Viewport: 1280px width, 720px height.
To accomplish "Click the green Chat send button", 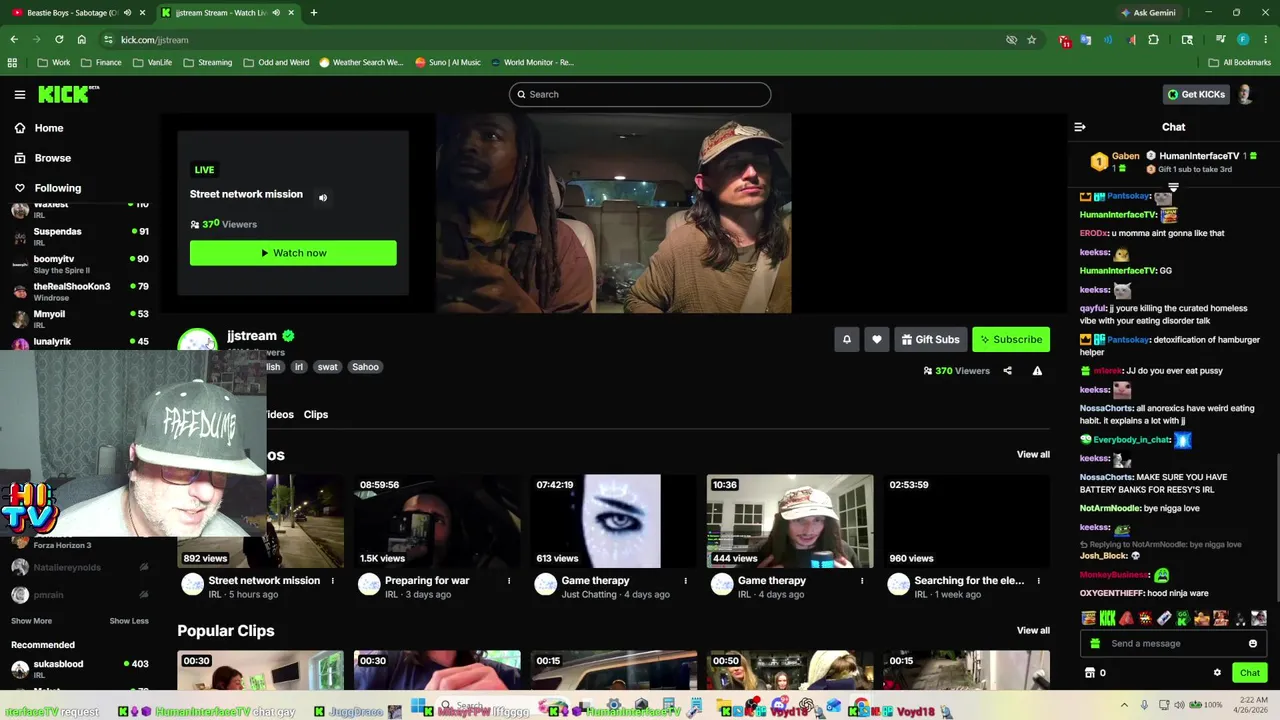I will 1250,673.
